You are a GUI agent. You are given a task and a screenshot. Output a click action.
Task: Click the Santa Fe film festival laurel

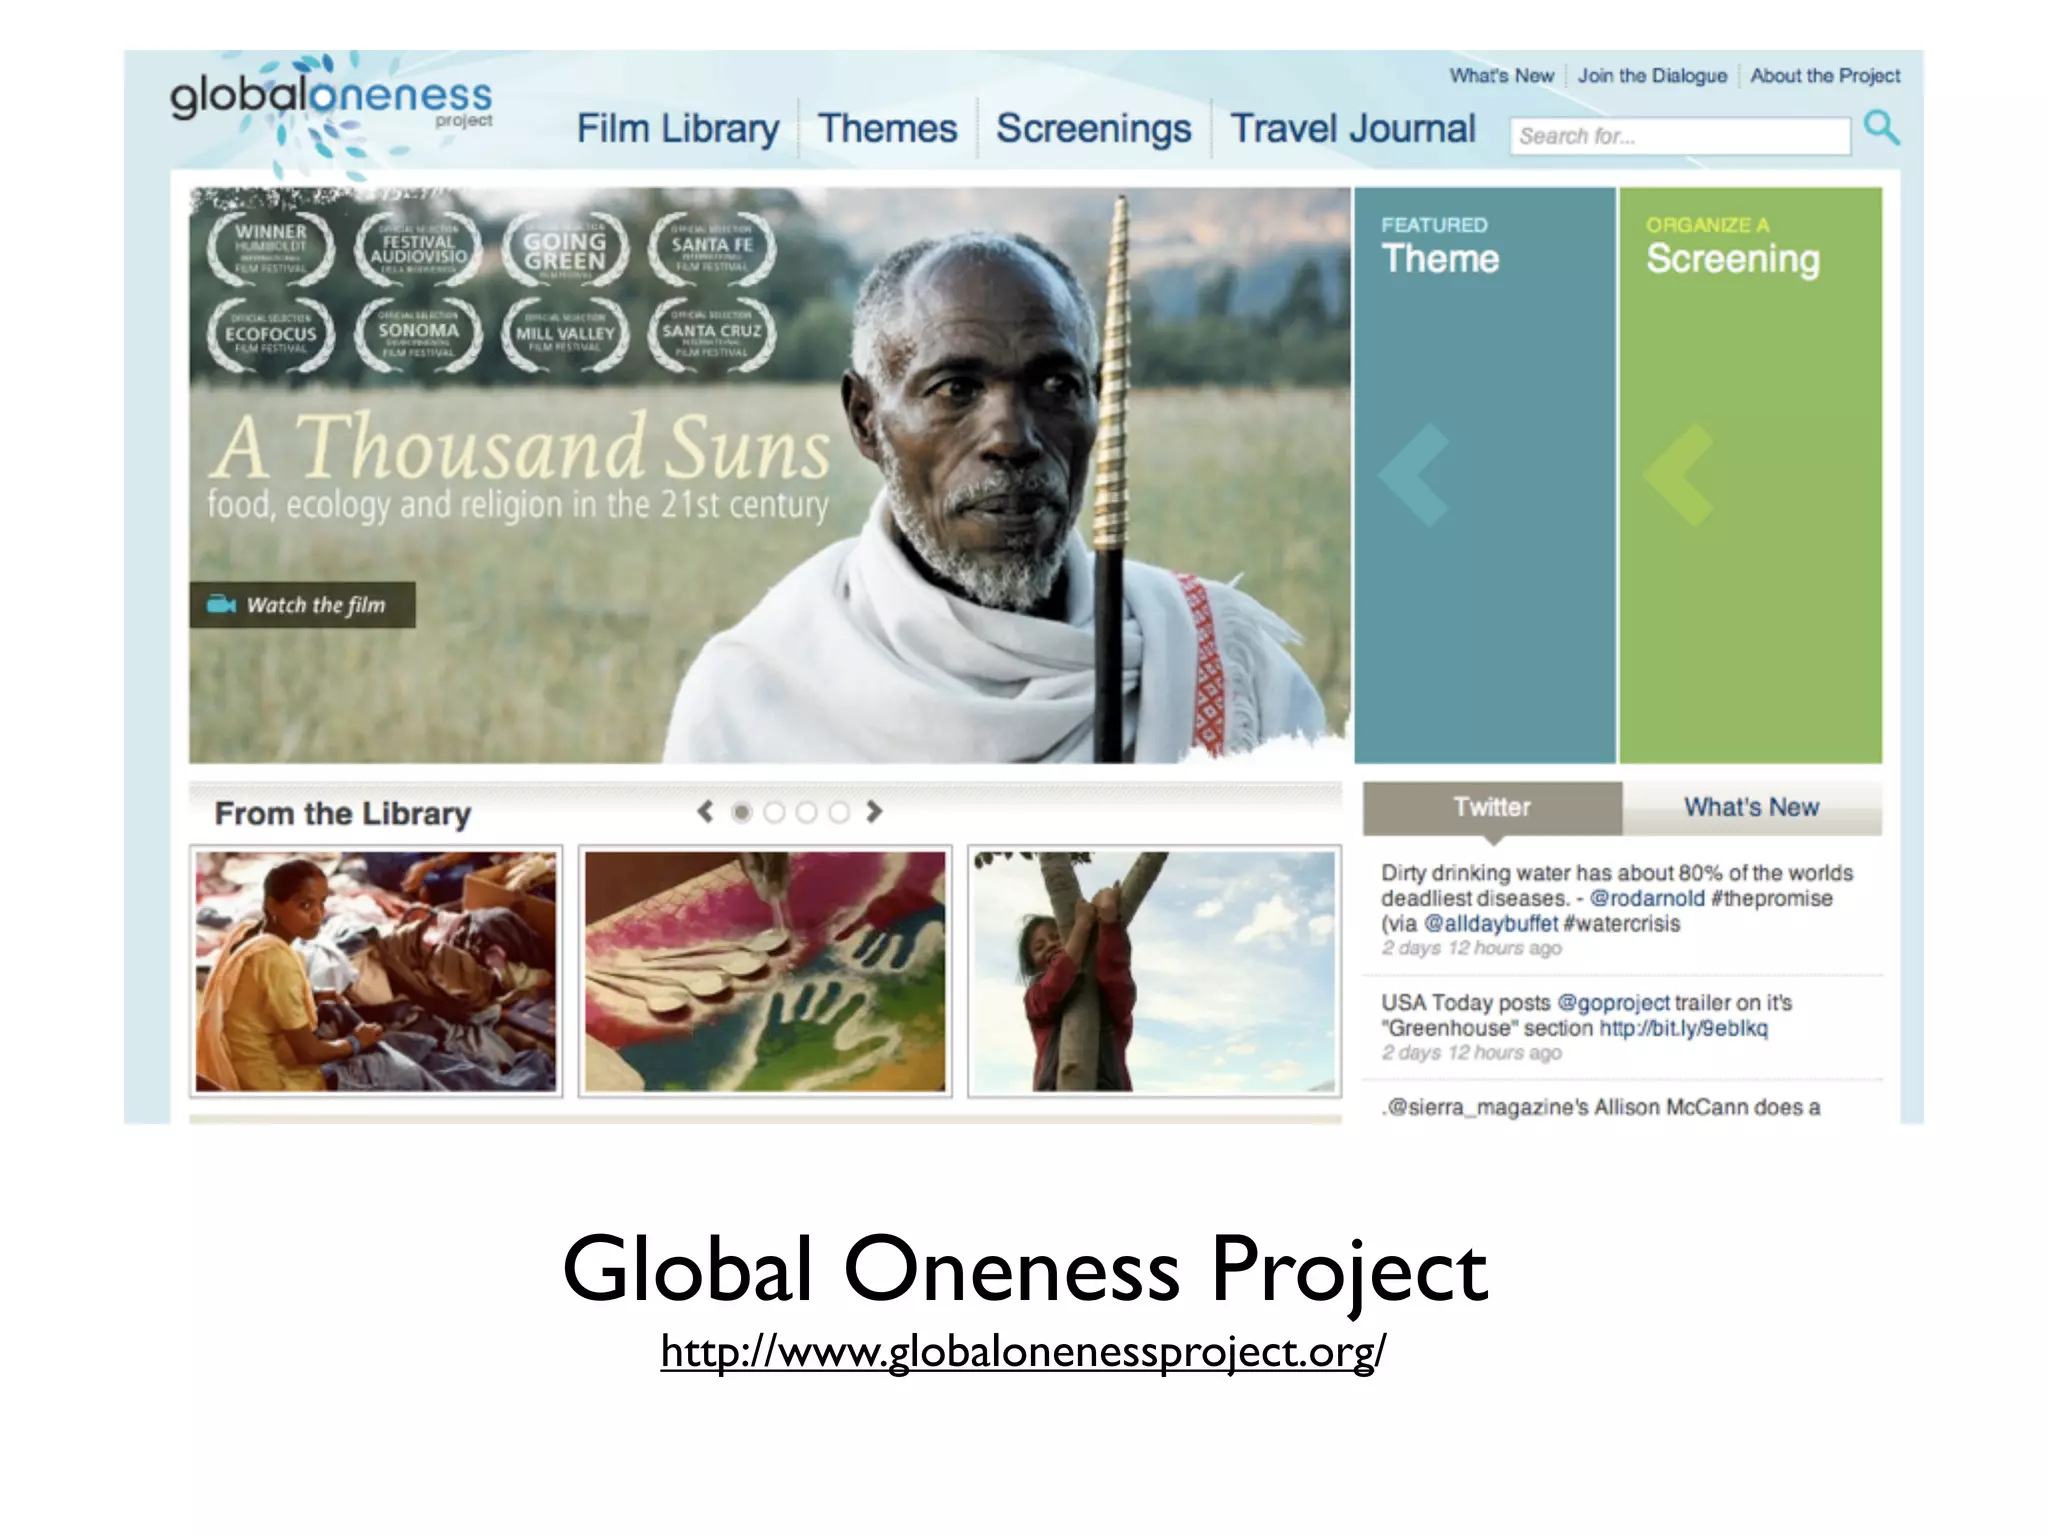point(712,249)
